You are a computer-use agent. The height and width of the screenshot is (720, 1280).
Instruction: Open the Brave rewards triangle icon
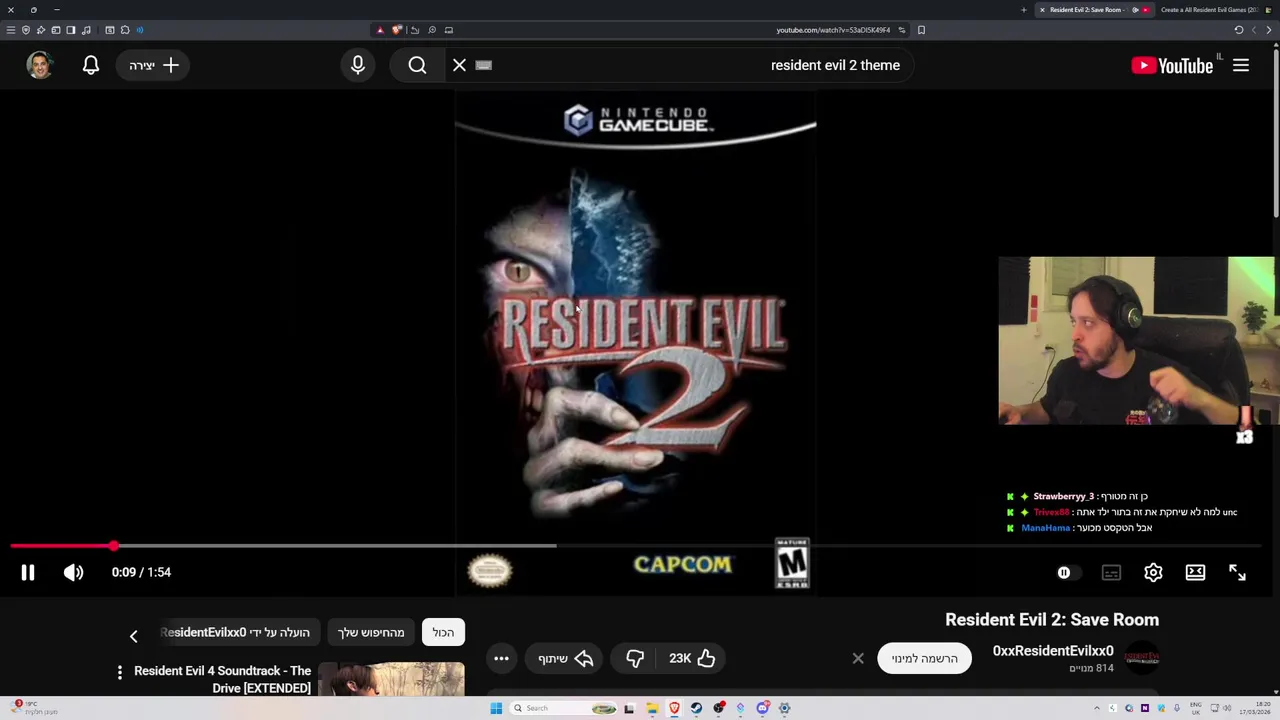point(380,30)
